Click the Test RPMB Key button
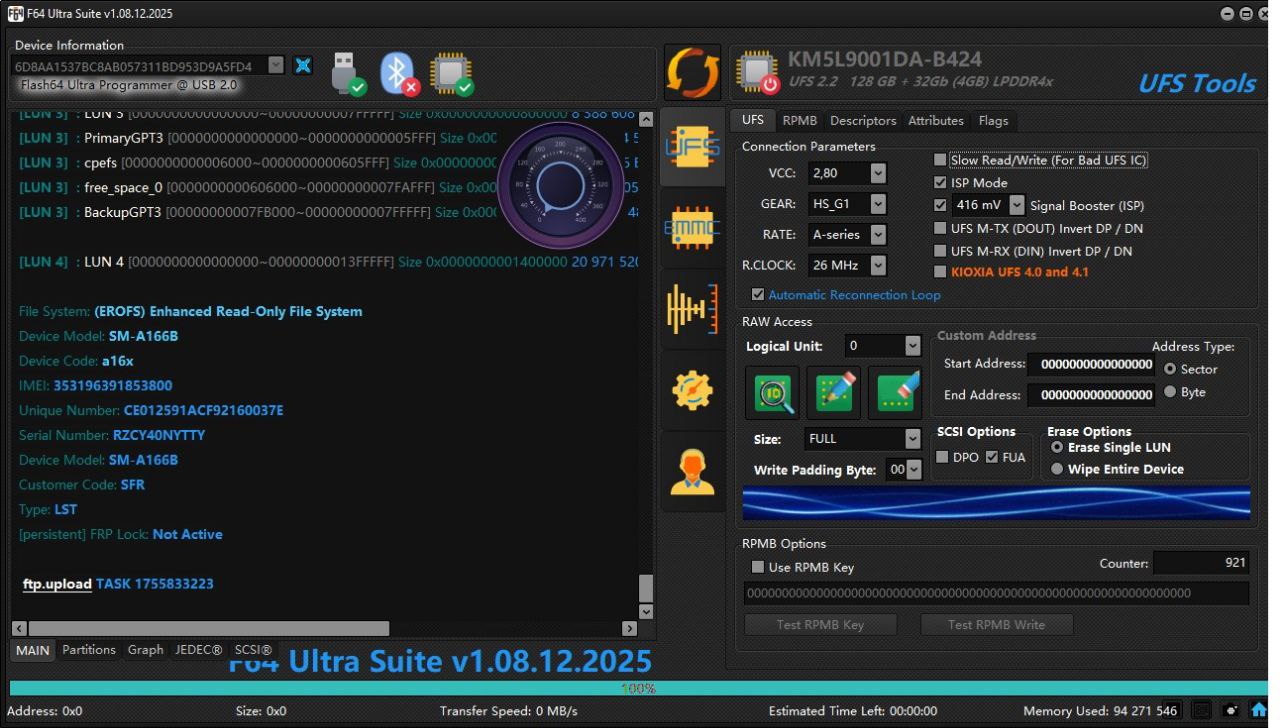The height and width of the screenshot is (728, 1280). [820, 625]
